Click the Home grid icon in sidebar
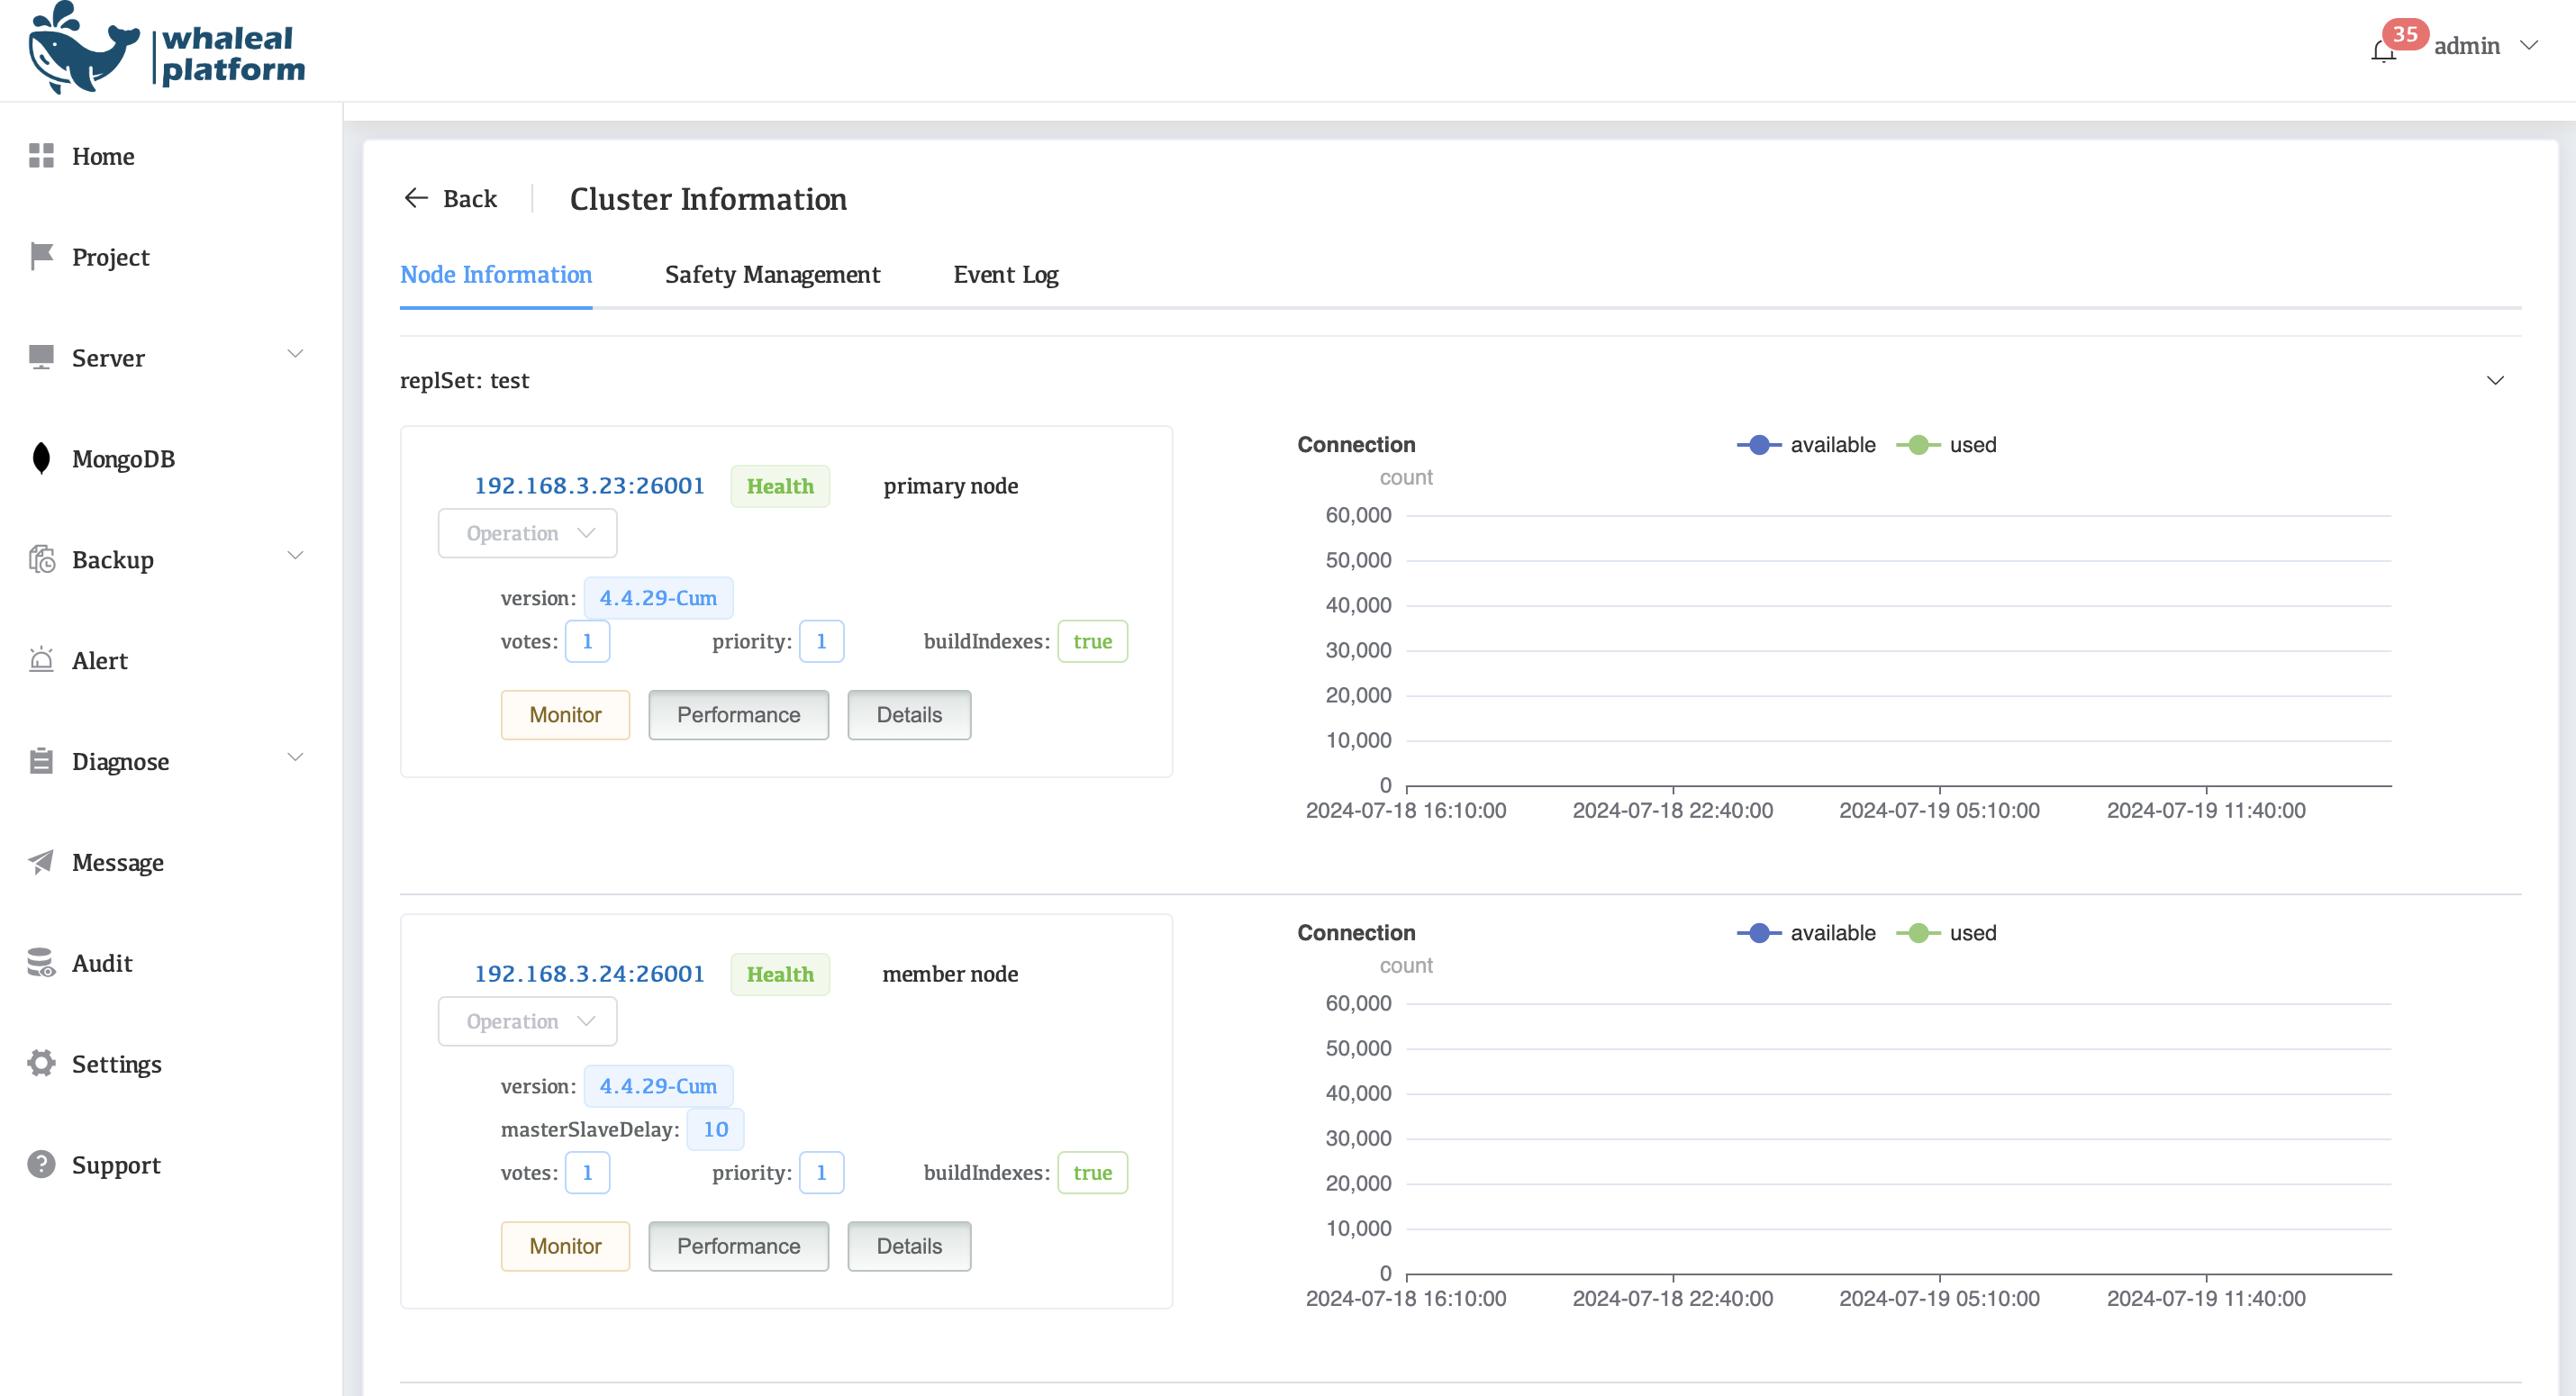The height and width of the screenshot is (1396, 2576). click(41, 156)
